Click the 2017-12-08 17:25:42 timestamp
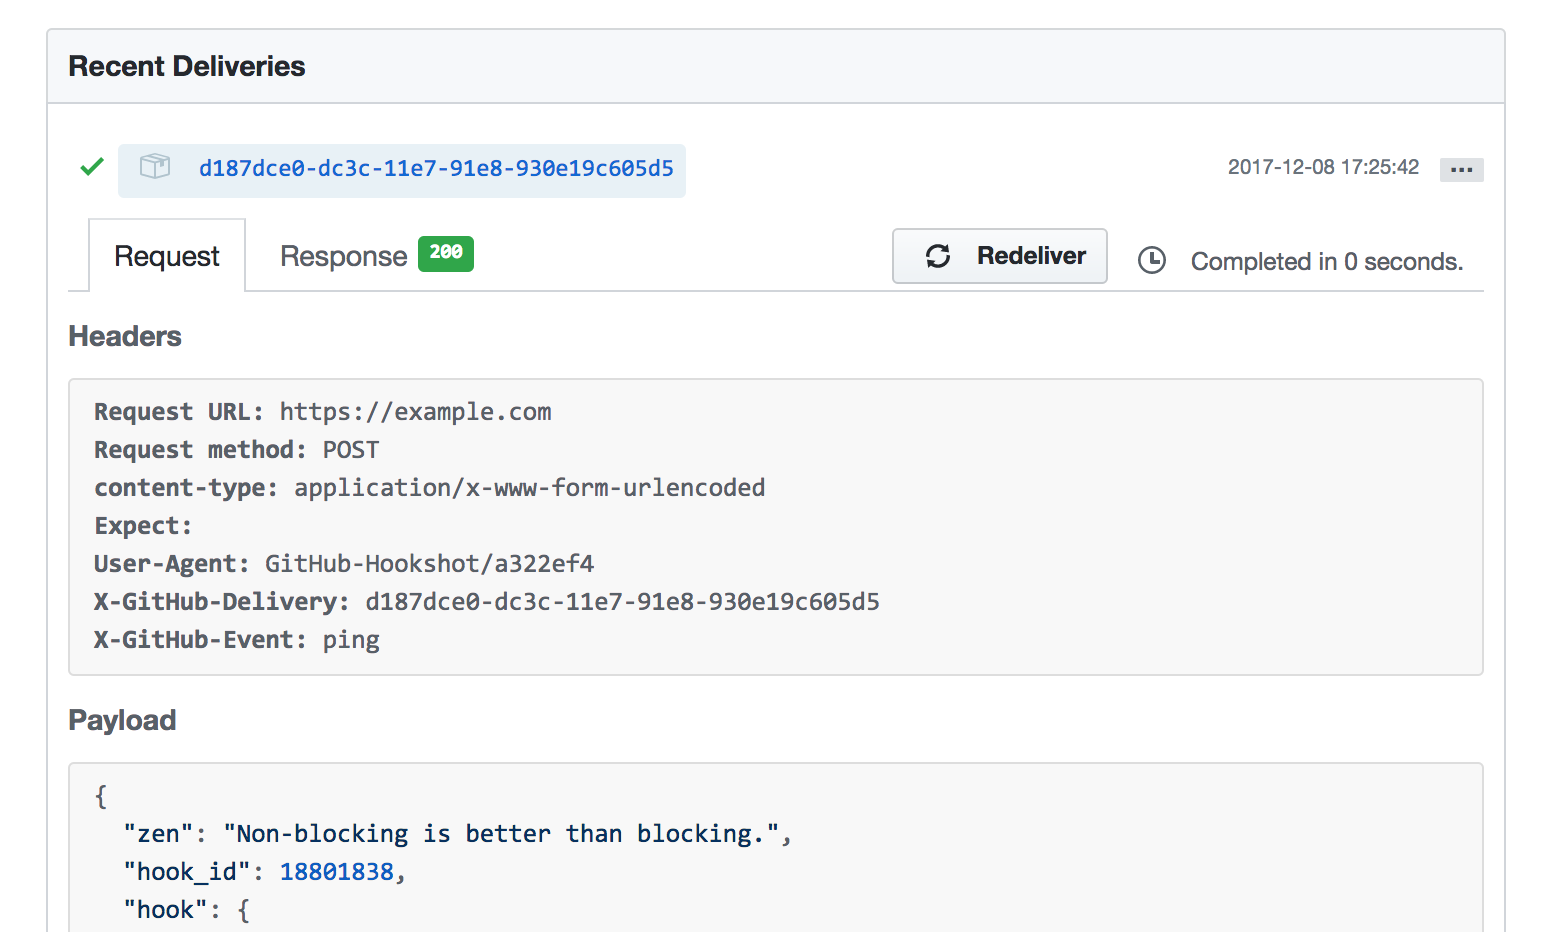 1323,167
